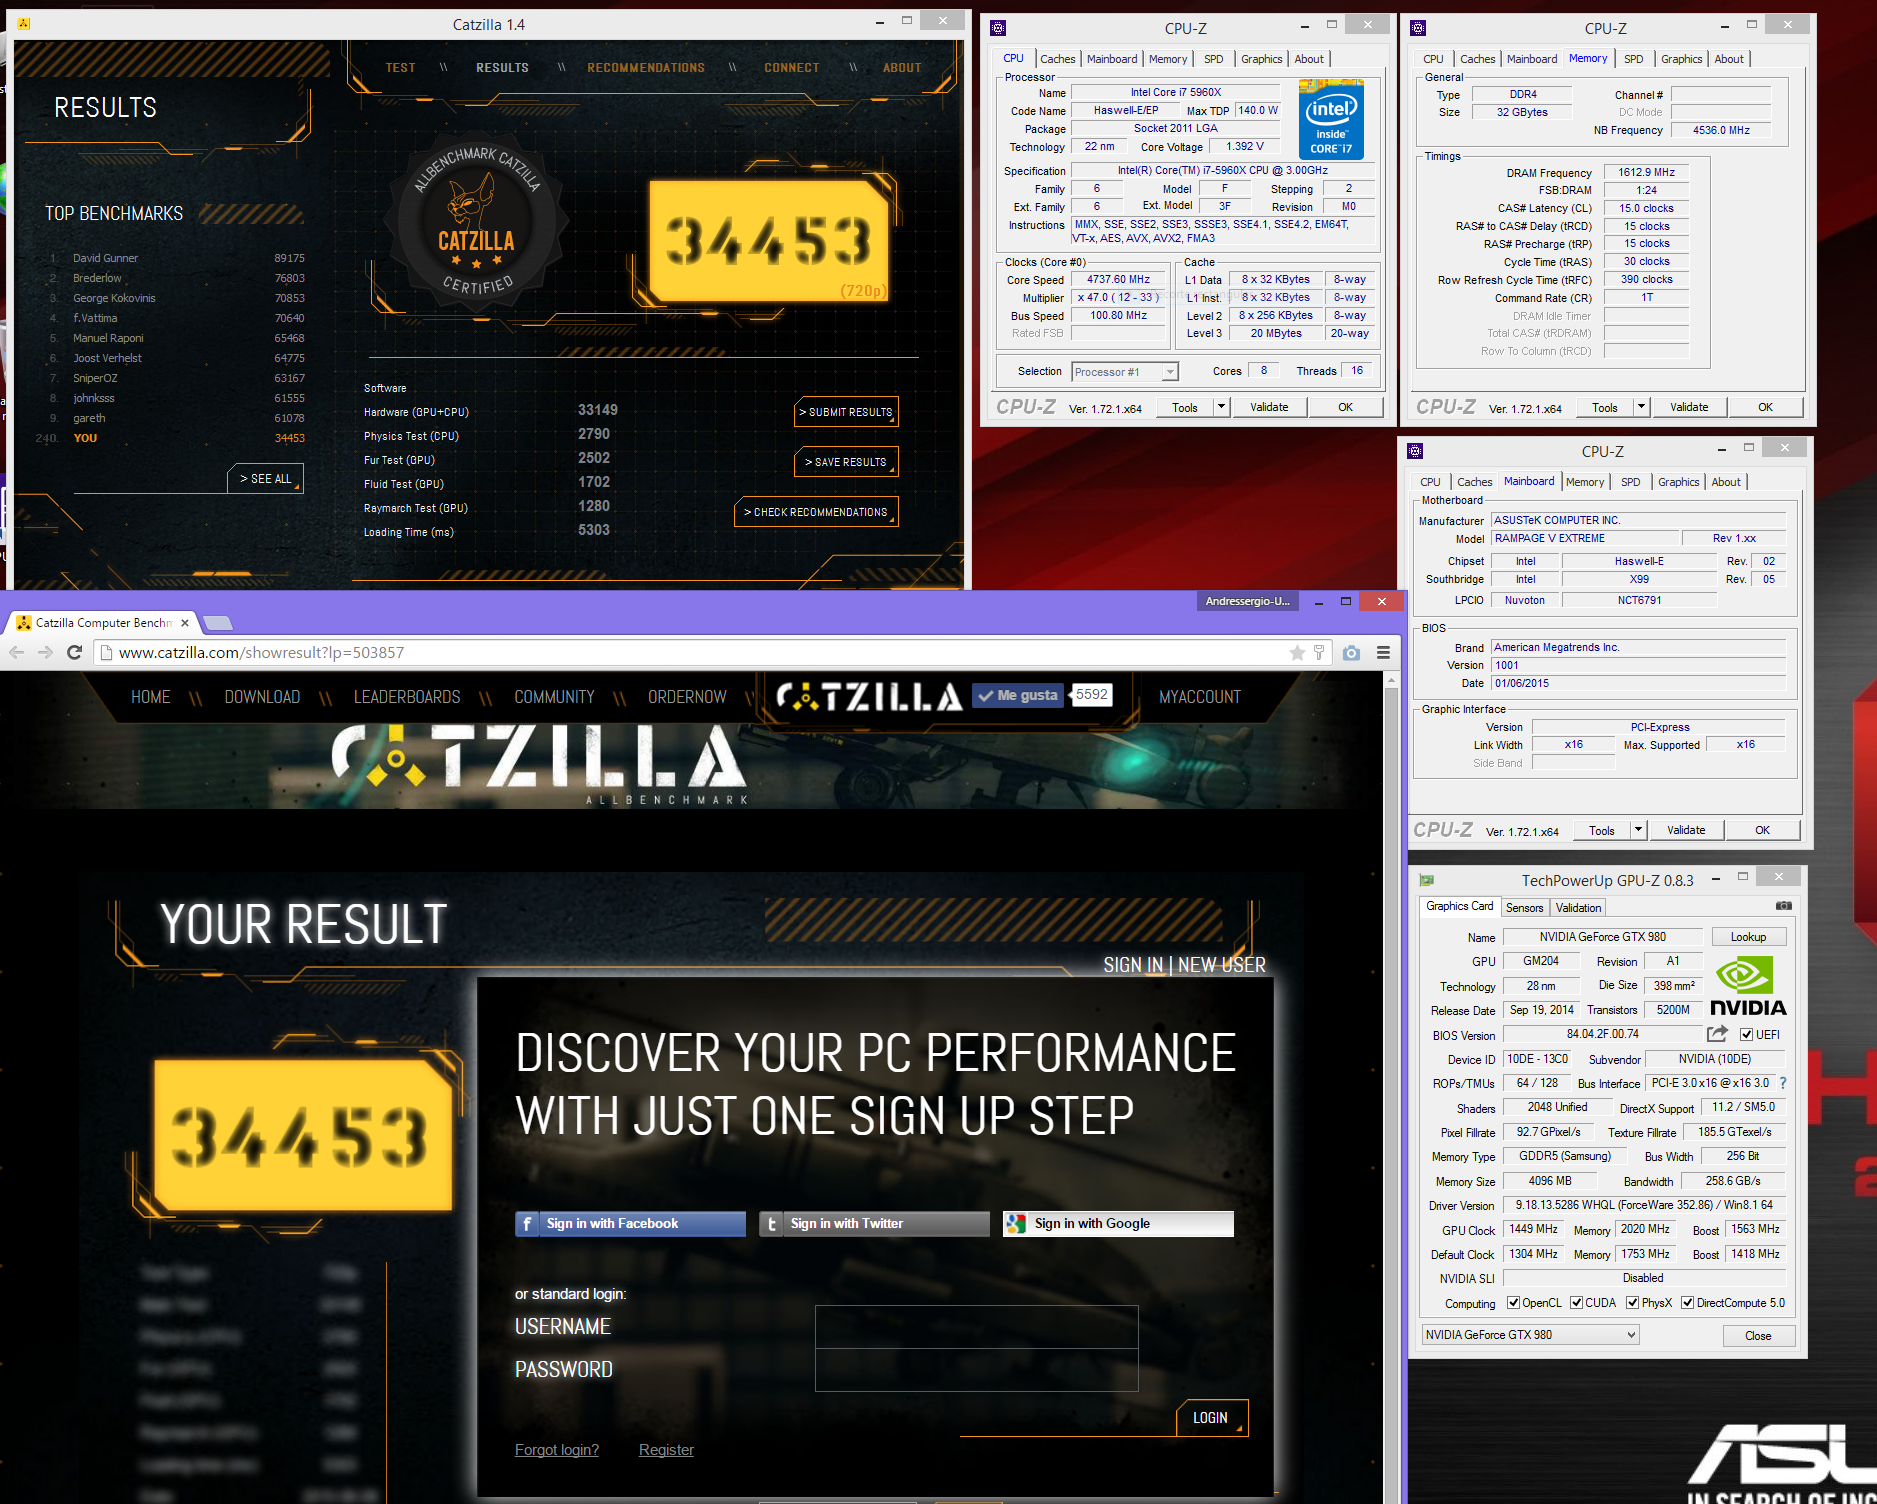Click SEE ALL top benchmarks

coord(266,479)
